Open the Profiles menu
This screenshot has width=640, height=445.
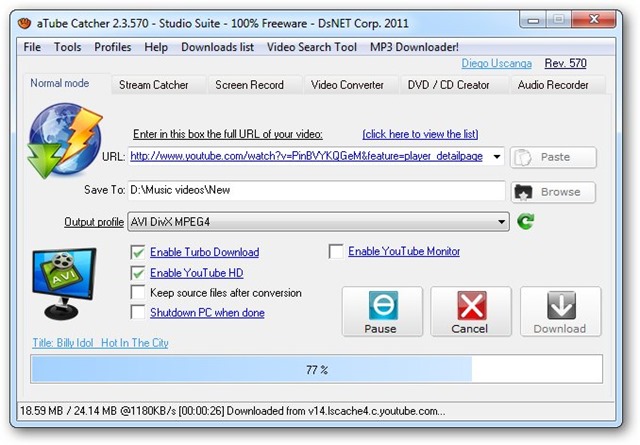(113, 47)
